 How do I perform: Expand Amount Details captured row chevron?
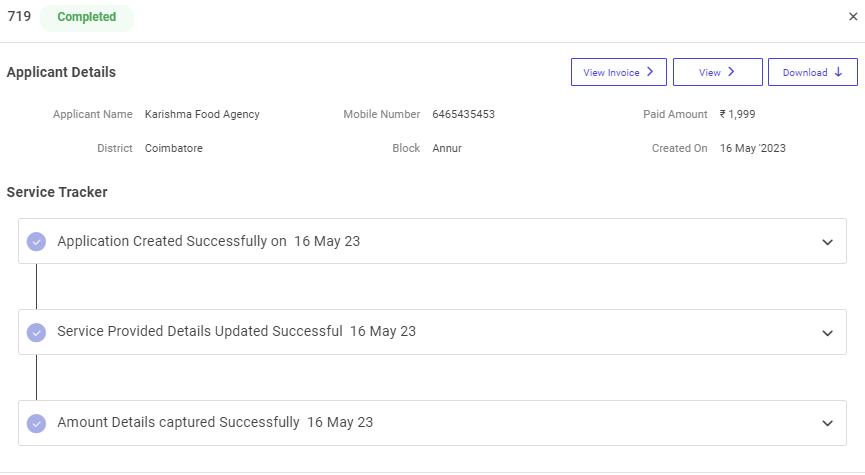(x=827, y=423)
